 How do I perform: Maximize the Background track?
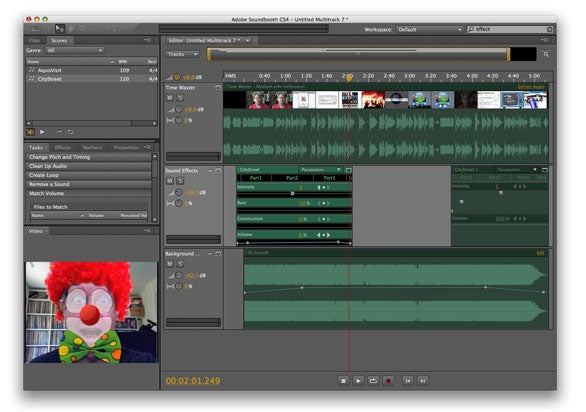(218, 253)
